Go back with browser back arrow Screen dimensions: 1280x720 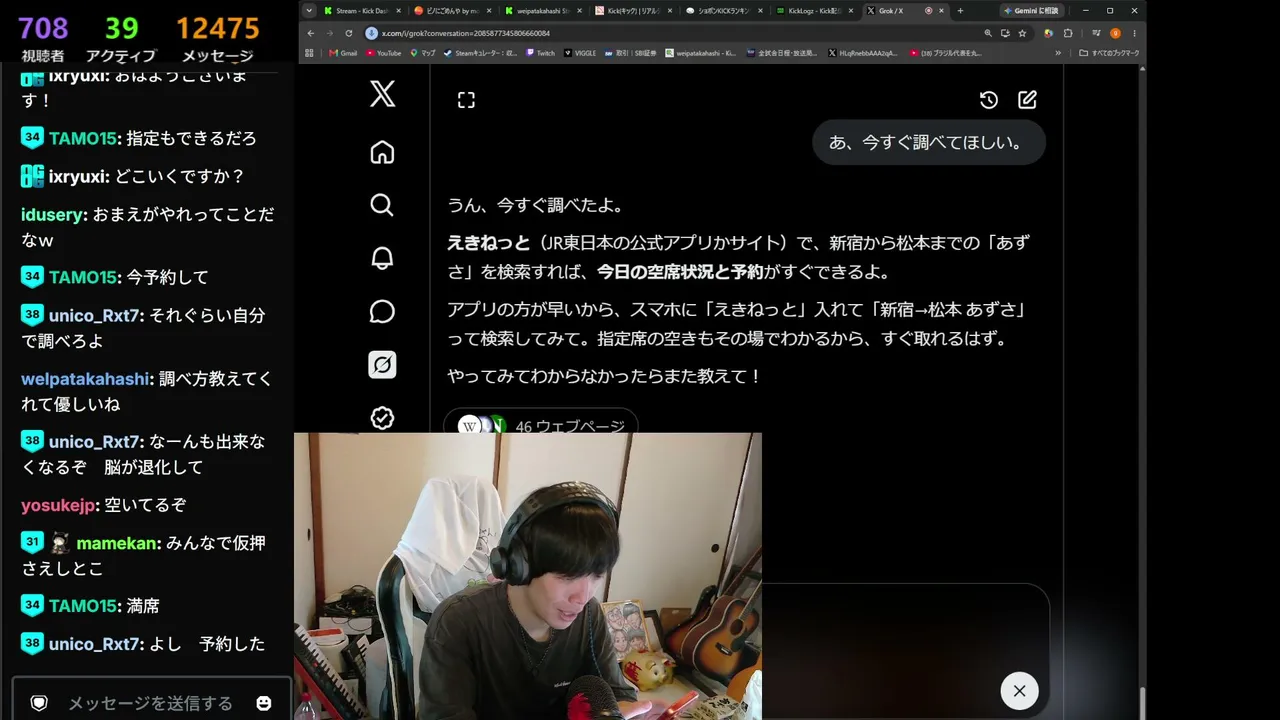click(310, 33)
